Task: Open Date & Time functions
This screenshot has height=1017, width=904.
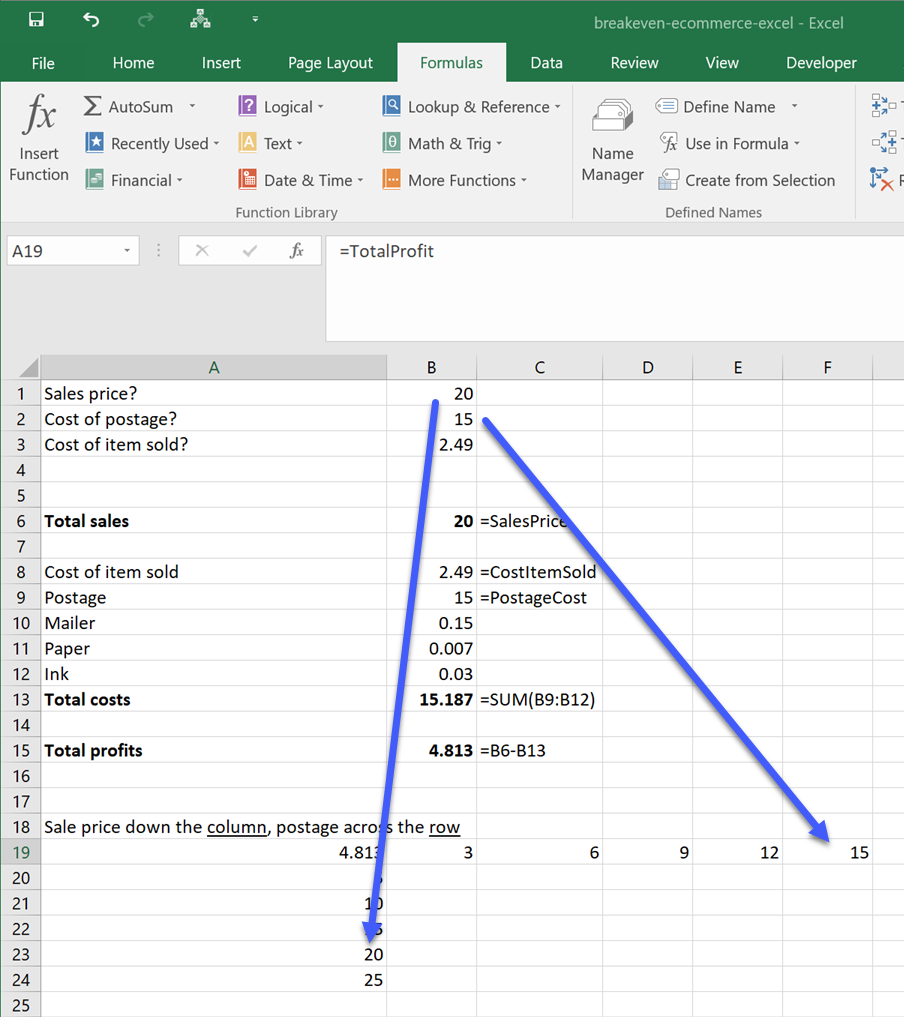Action: click(300, 180)
